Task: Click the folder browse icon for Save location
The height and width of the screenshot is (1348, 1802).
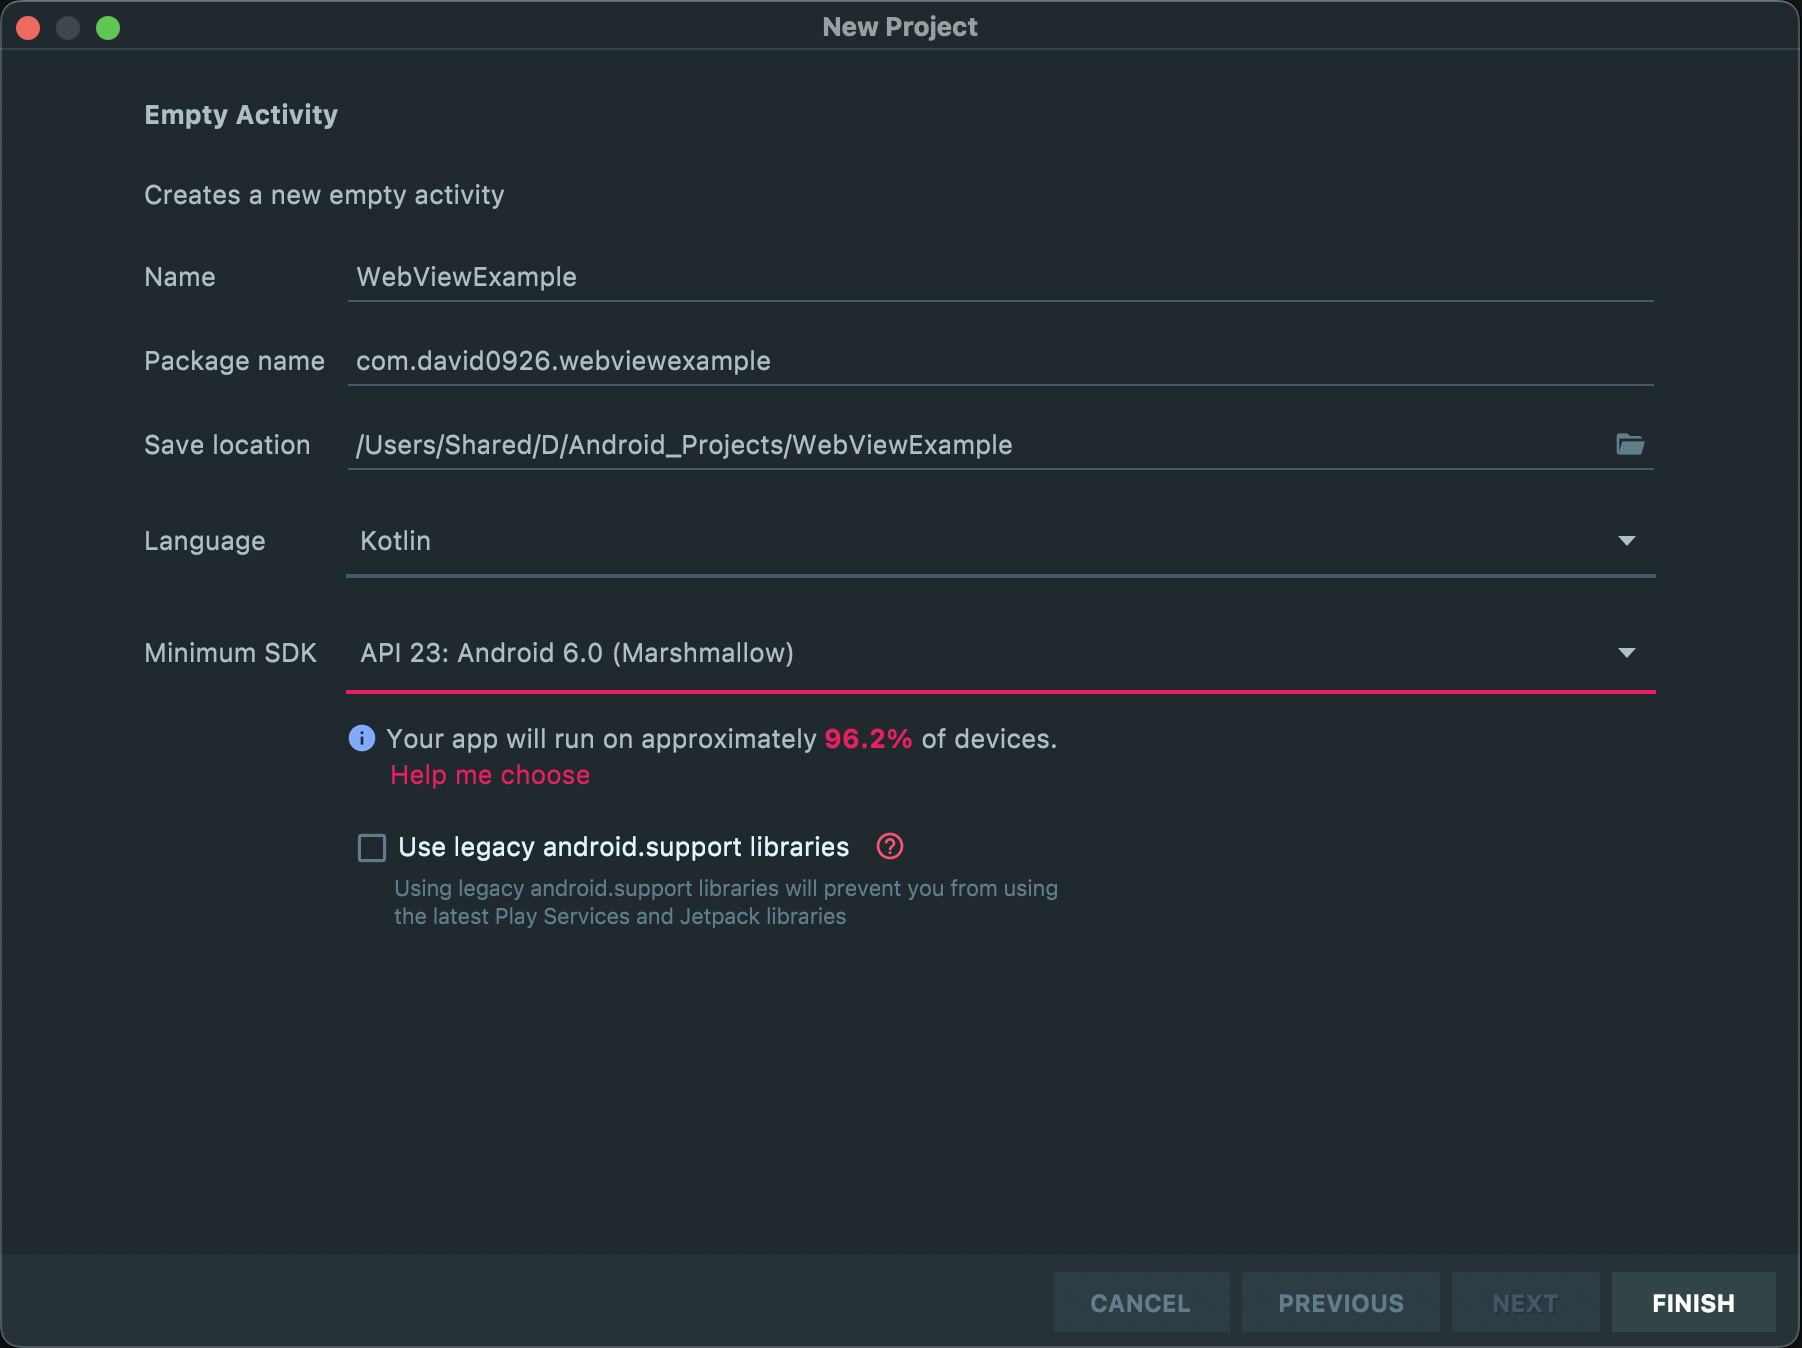Action: click(1629, 444)
